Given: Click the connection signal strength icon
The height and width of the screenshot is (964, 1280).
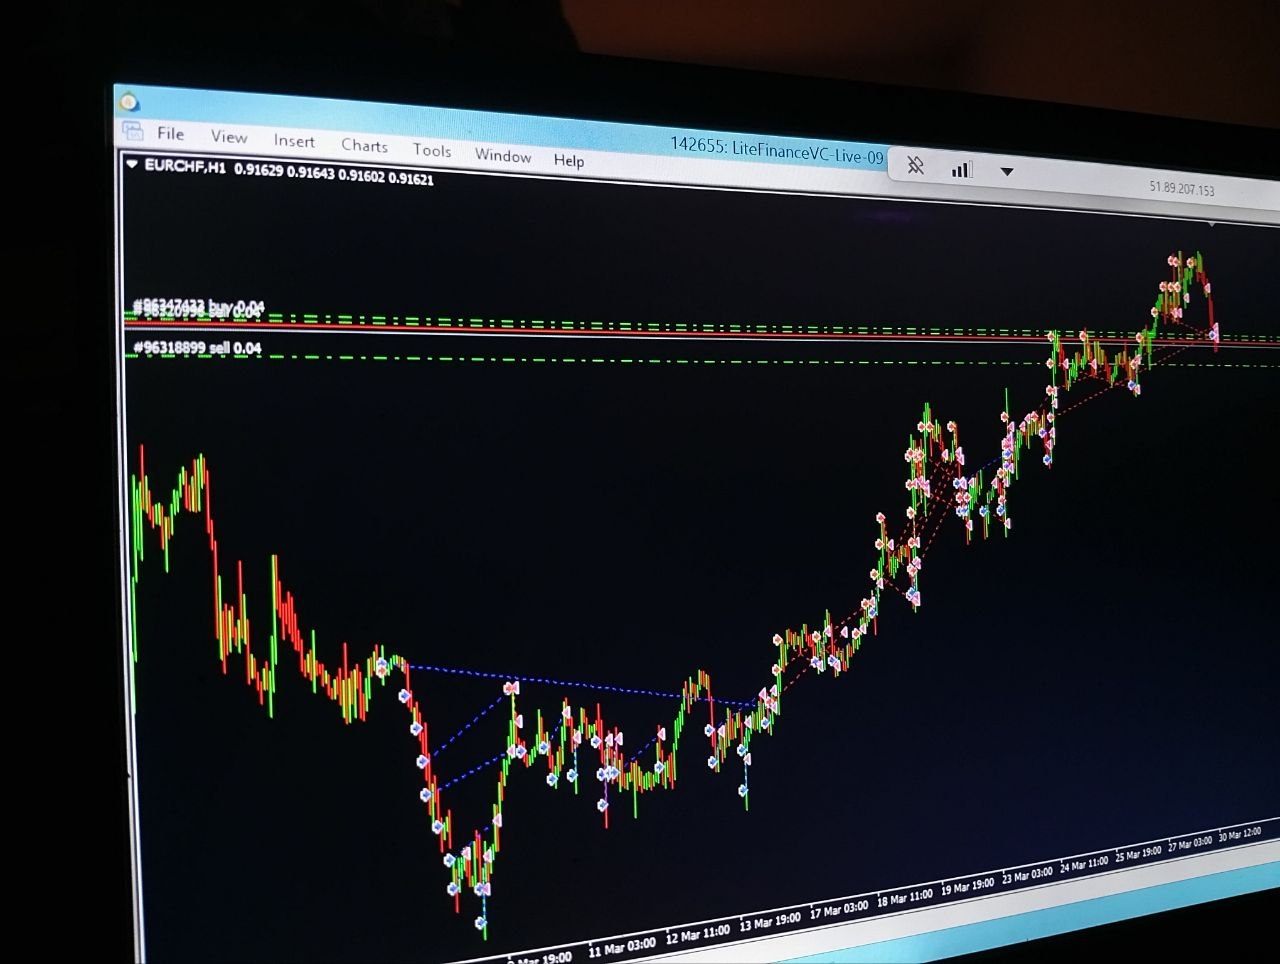Looking at the screenshot, I should pos(960,169).
